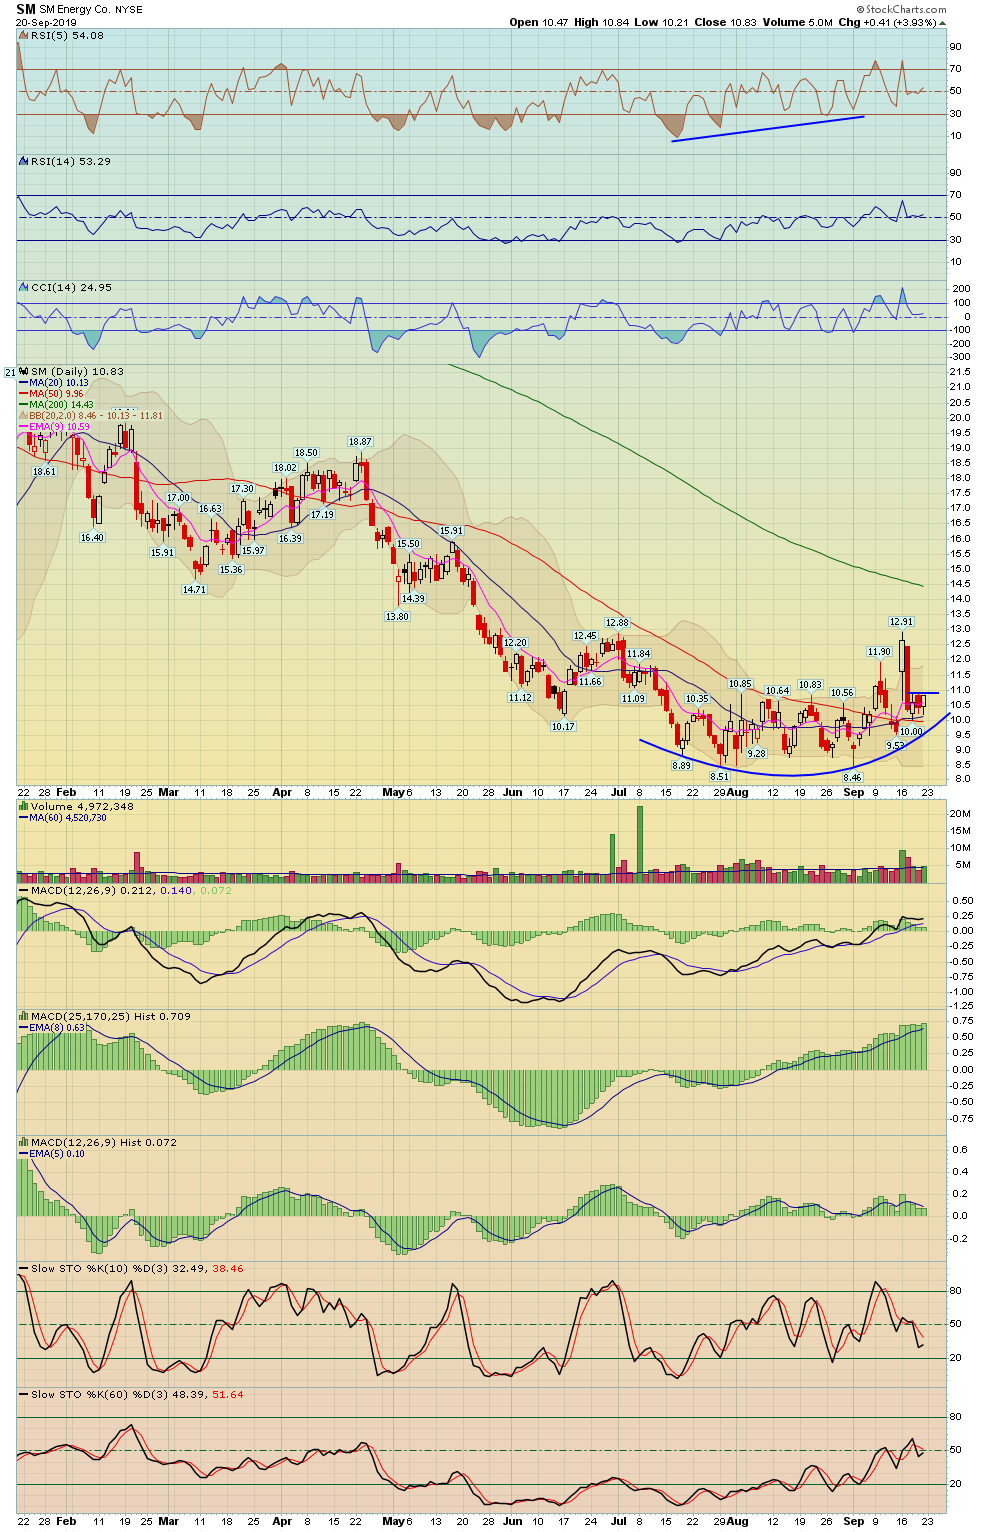
Task: Click the MACD(12,26,9) Hist panel icon
Action: (22, 1141)
